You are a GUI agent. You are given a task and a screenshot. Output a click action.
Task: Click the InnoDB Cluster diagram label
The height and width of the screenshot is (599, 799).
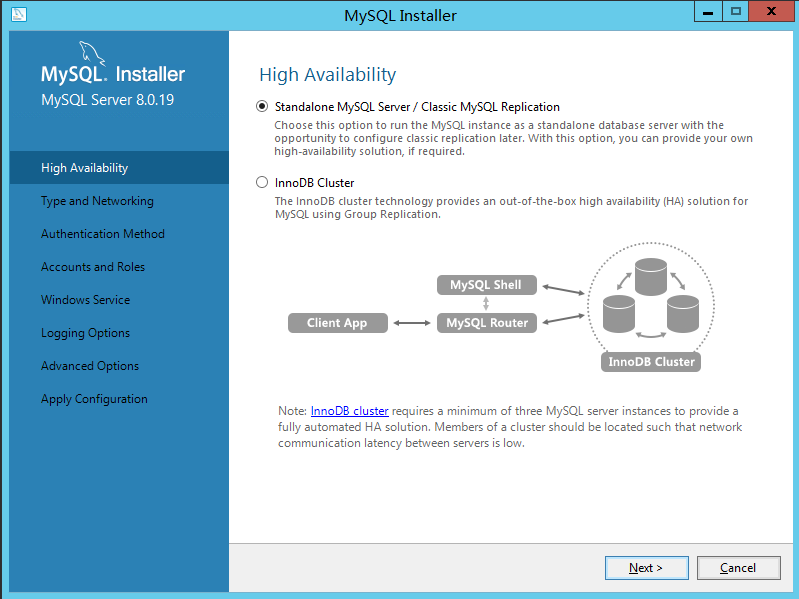(x=651, y=362)
